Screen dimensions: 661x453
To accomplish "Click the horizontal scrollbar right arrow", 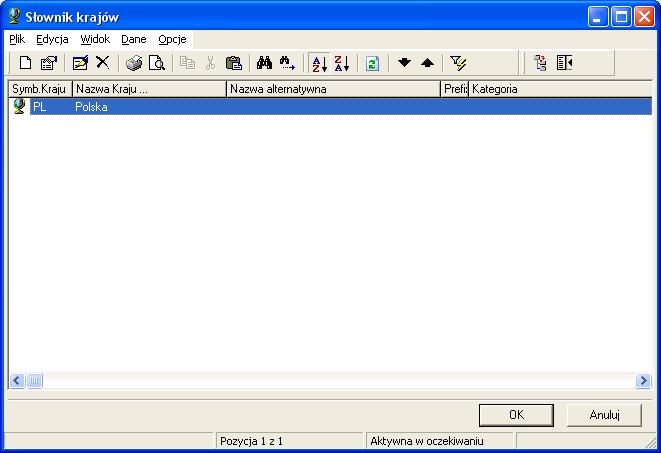I will (x=643, y=381).
